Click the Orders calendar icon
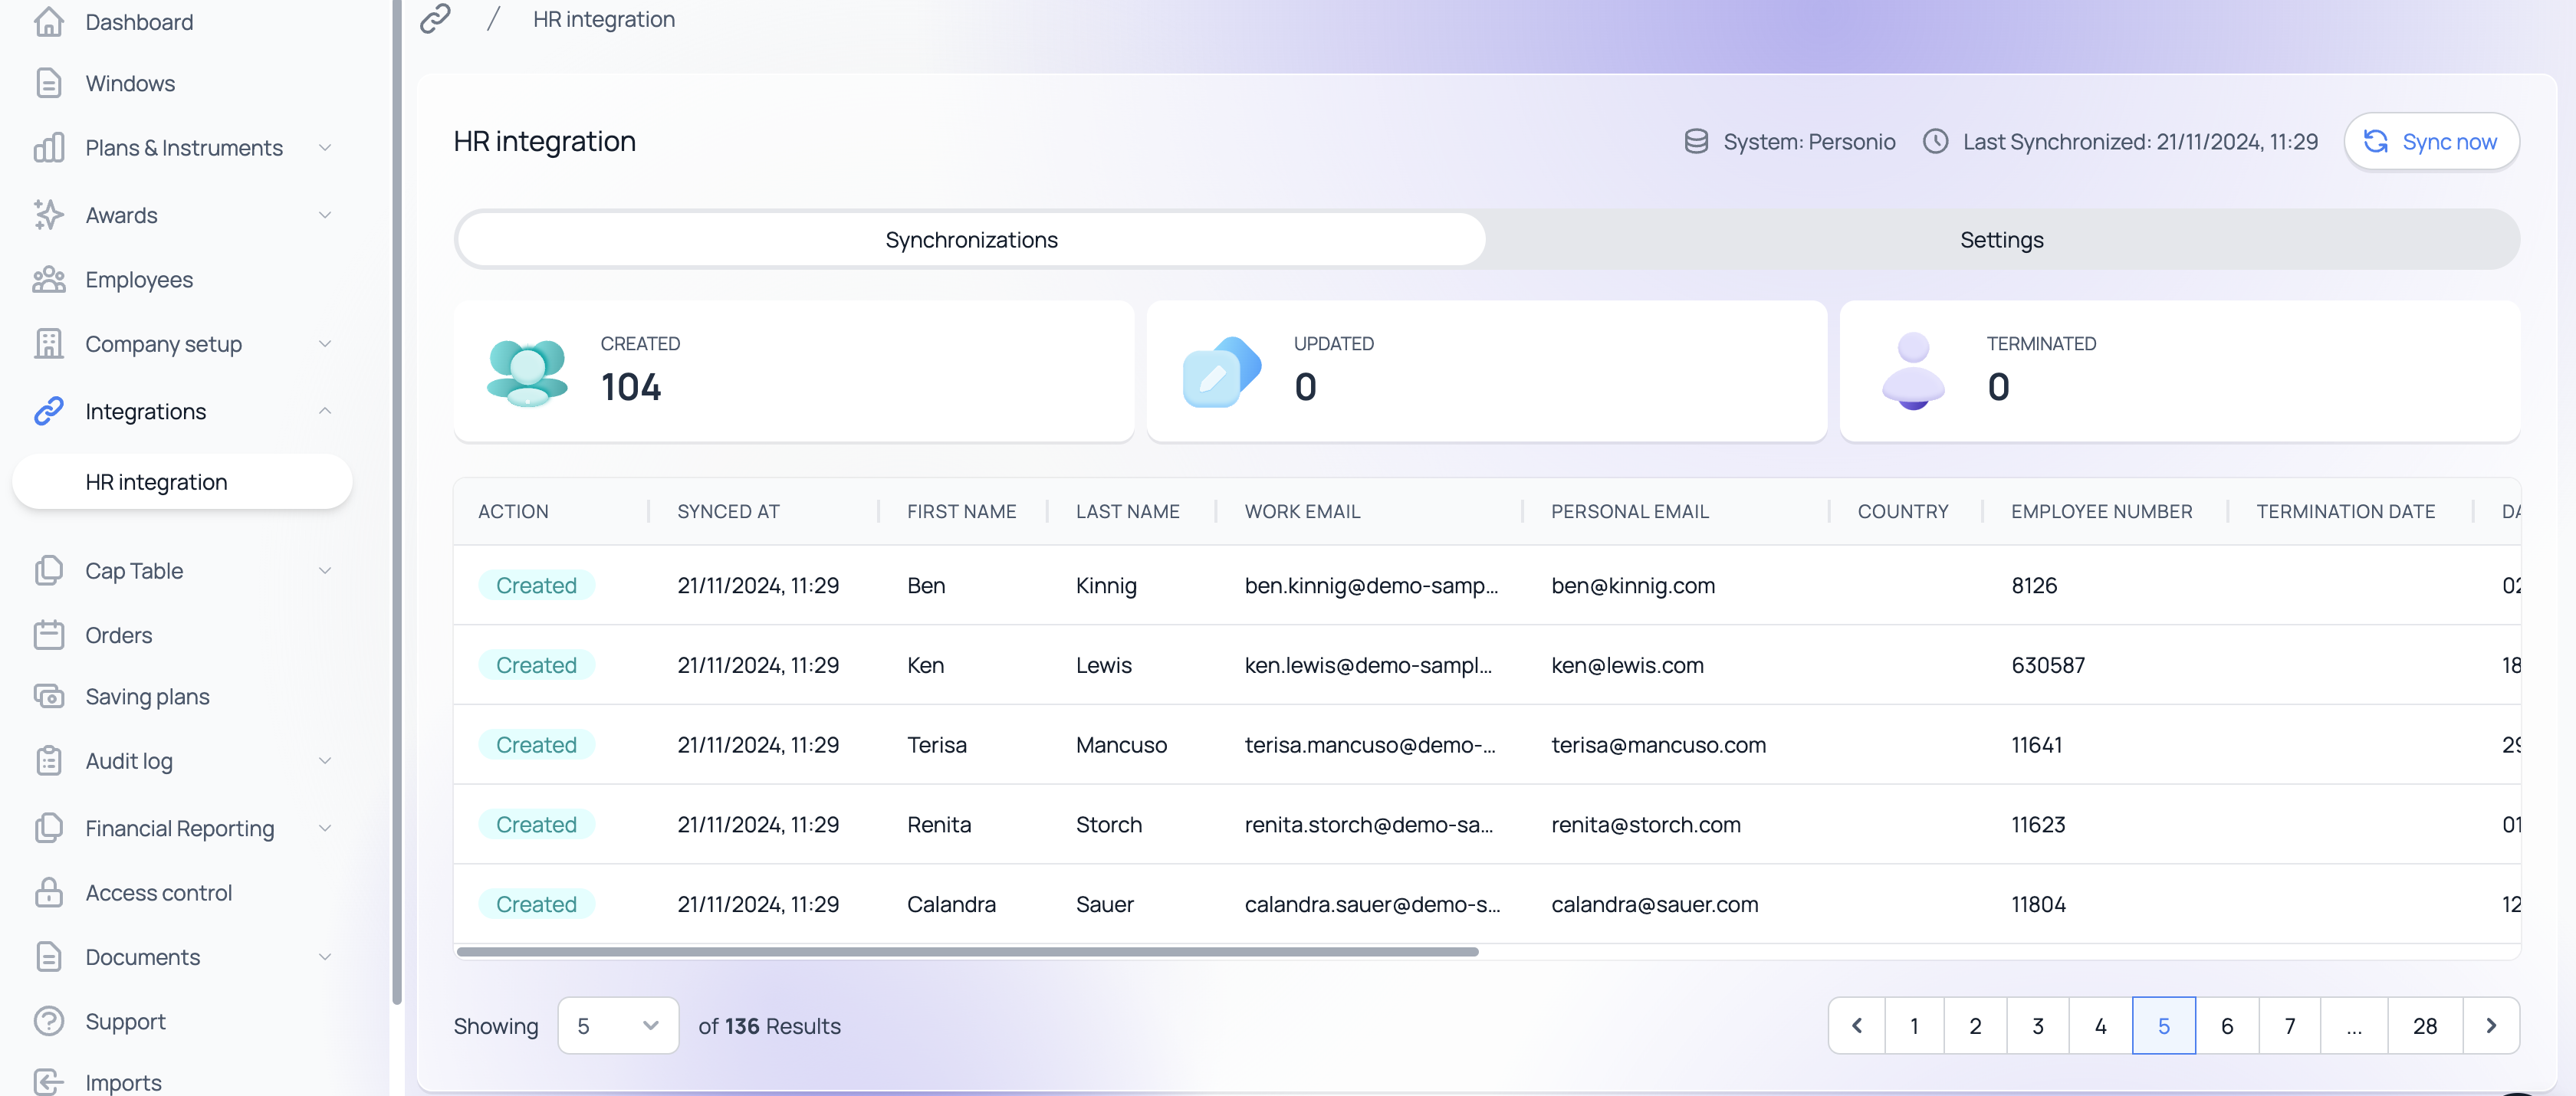Screen dimensions: 2576x1096 coord(48,635)
